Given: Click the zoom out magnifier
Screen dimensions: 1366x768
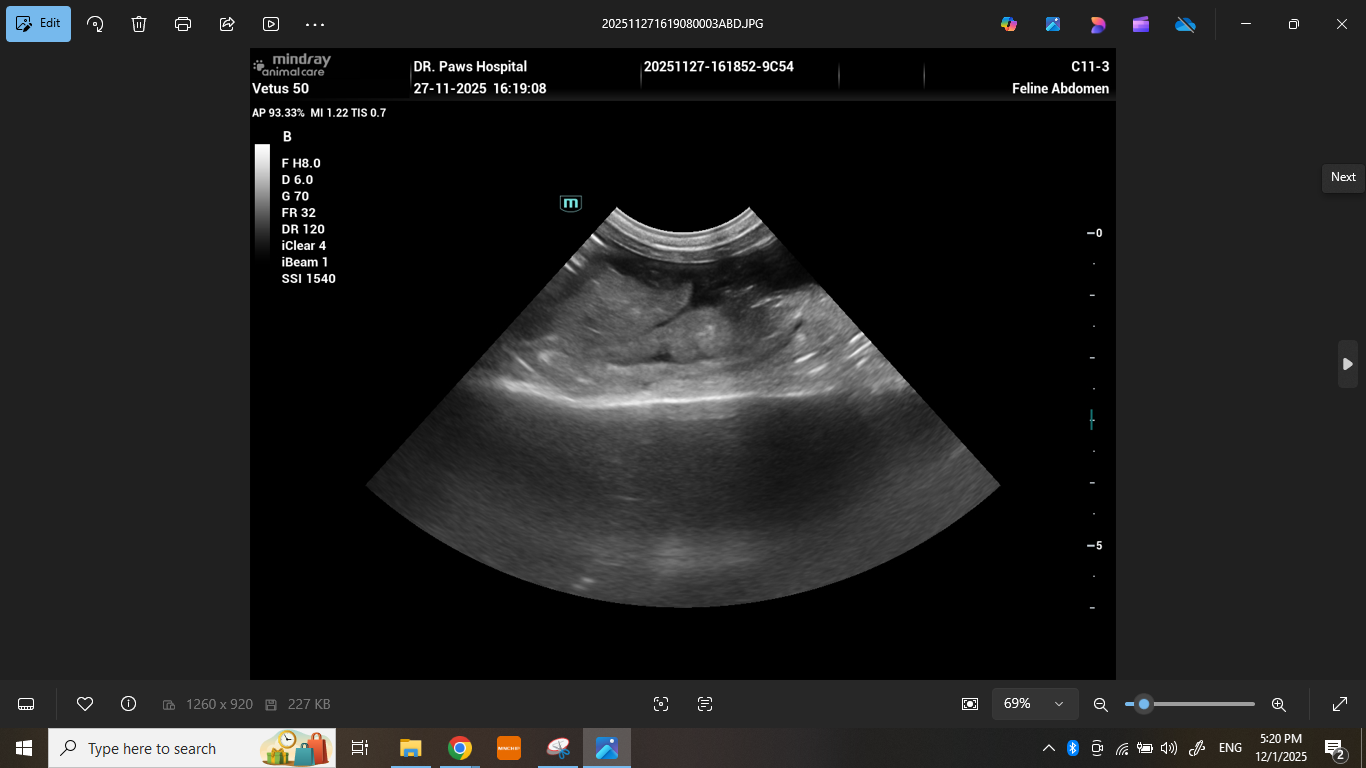Looking at the screenshot, I should pyautogui.click(x=1101, y=704).
